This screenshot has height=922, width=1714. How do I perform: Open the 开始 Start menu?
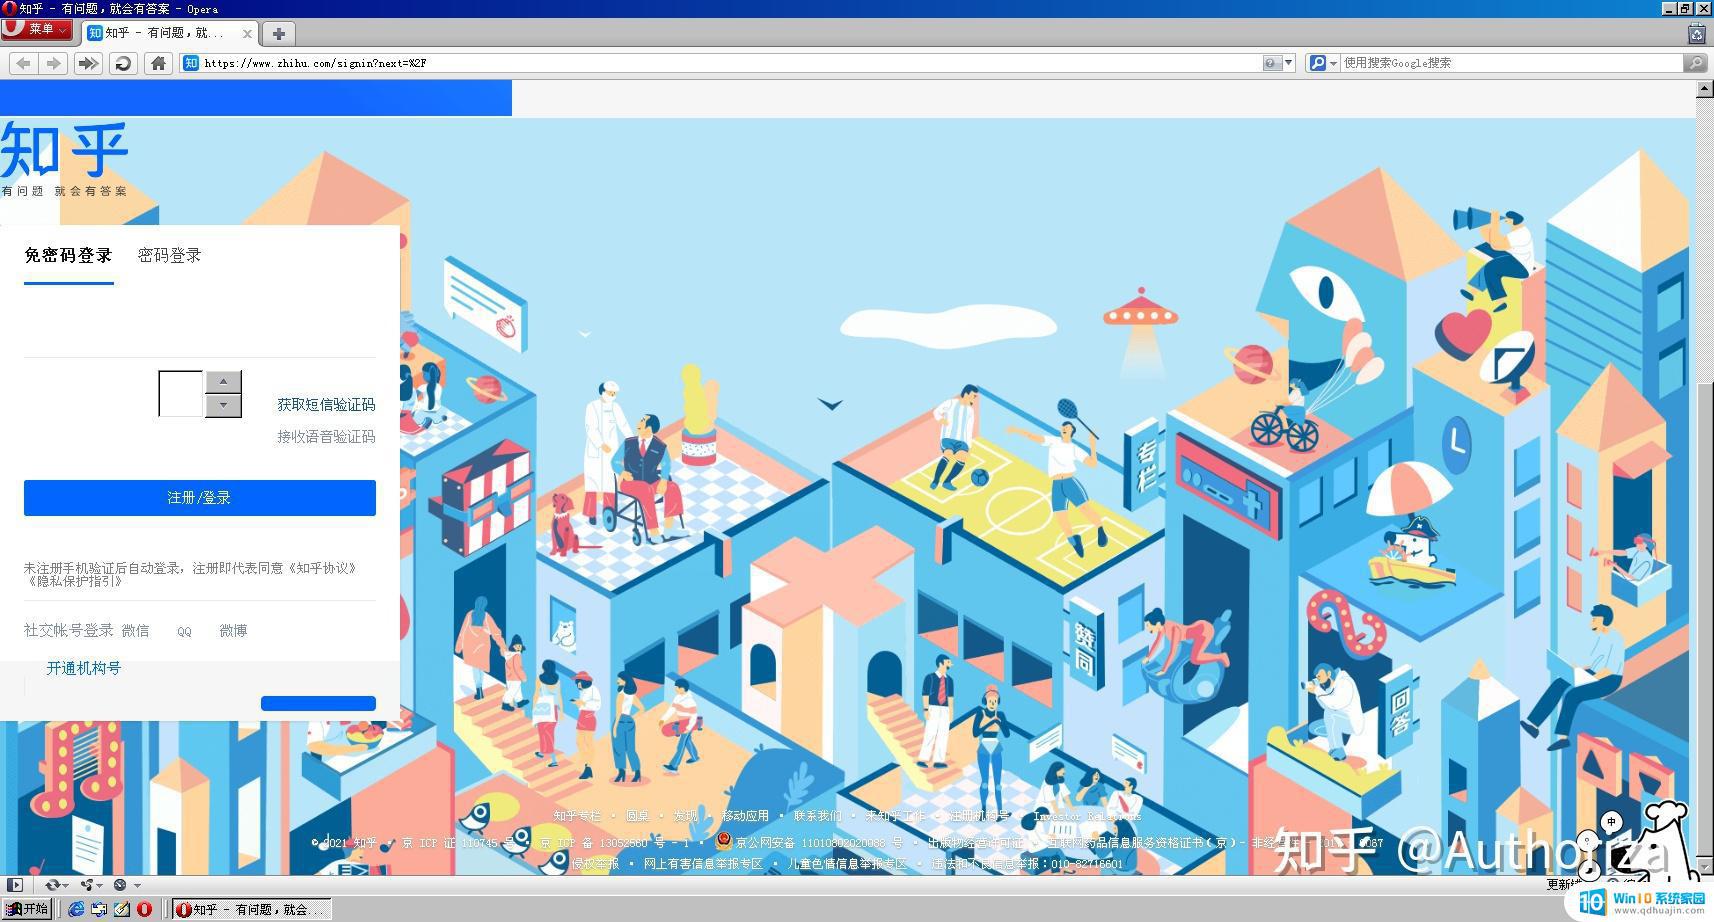(27, 909)
